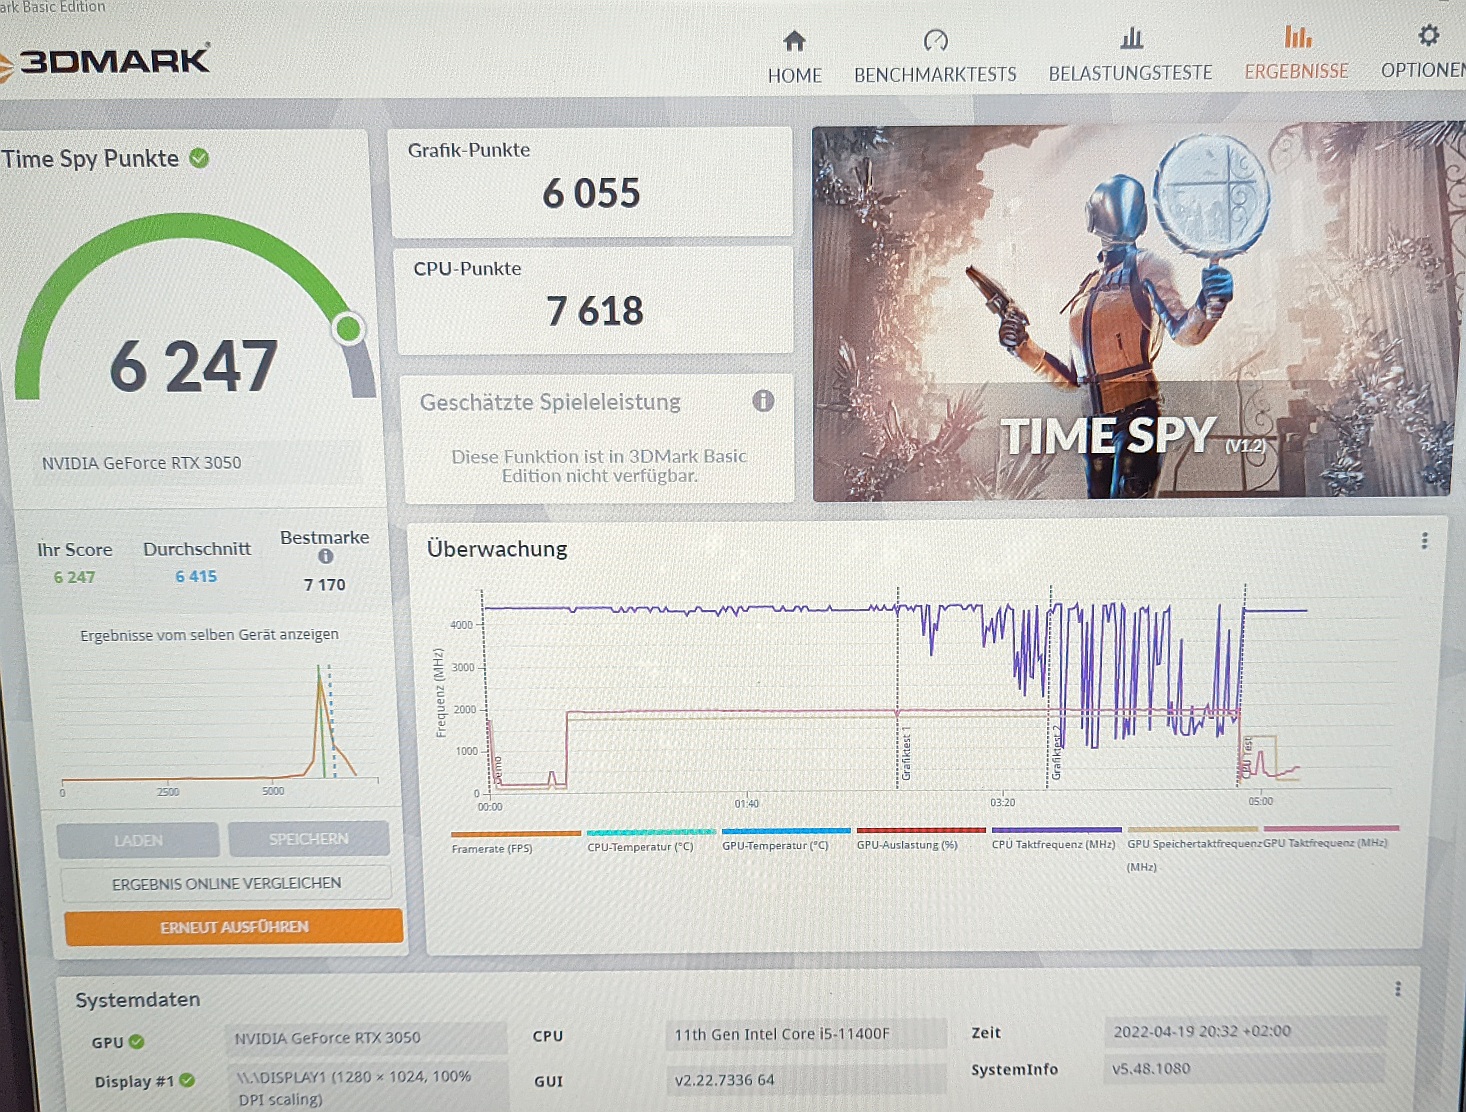1466x1112 pixels.
Task: Go to the OPTIONEN tab
Action: tap(1423, 70)
